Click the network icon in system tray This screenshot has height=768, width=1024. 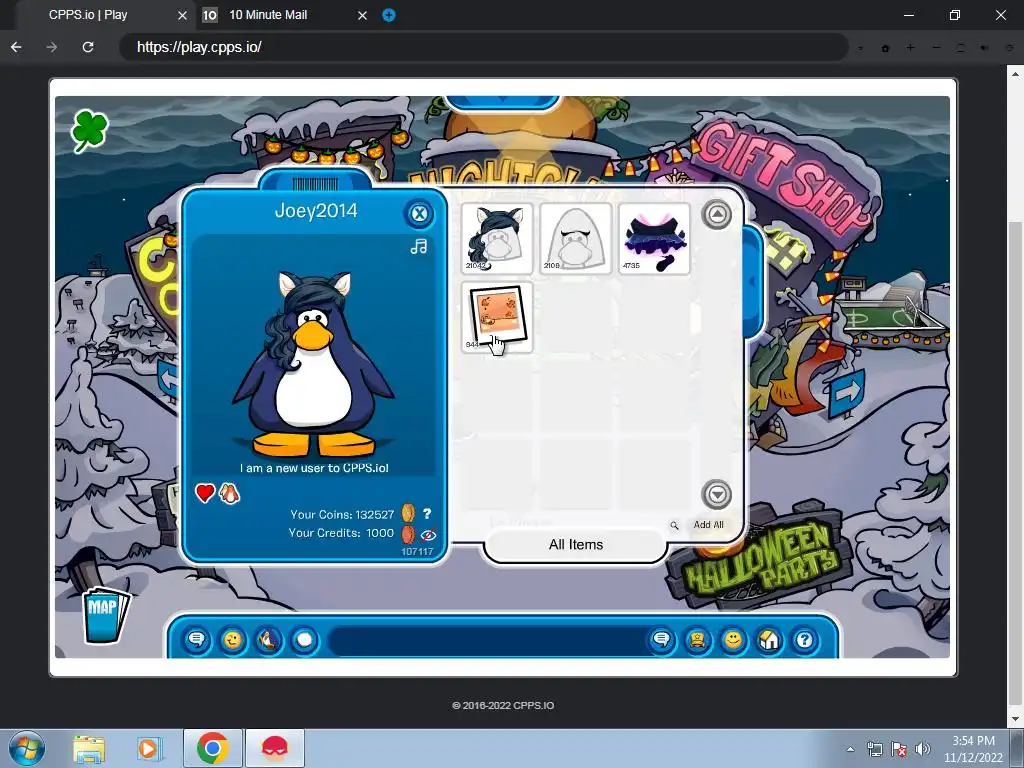(874, 749)
